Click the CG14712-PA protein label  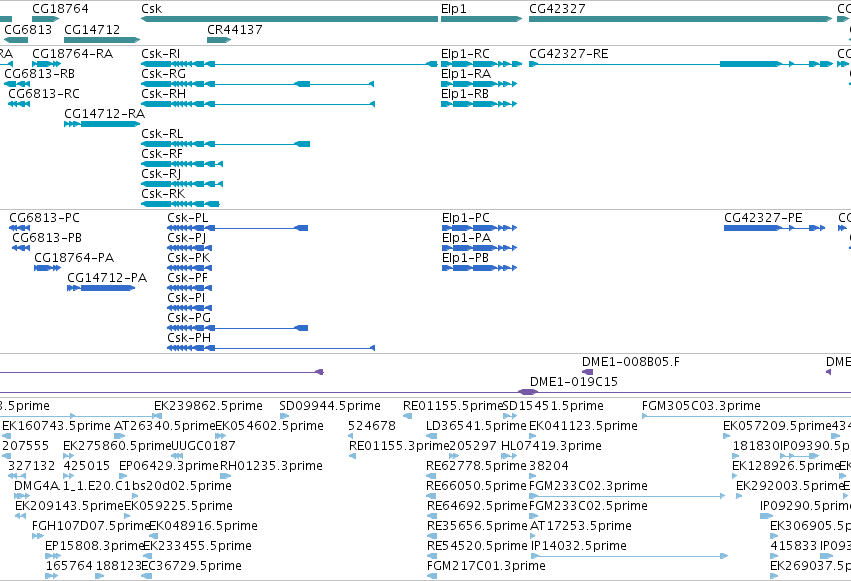[107, 278]
